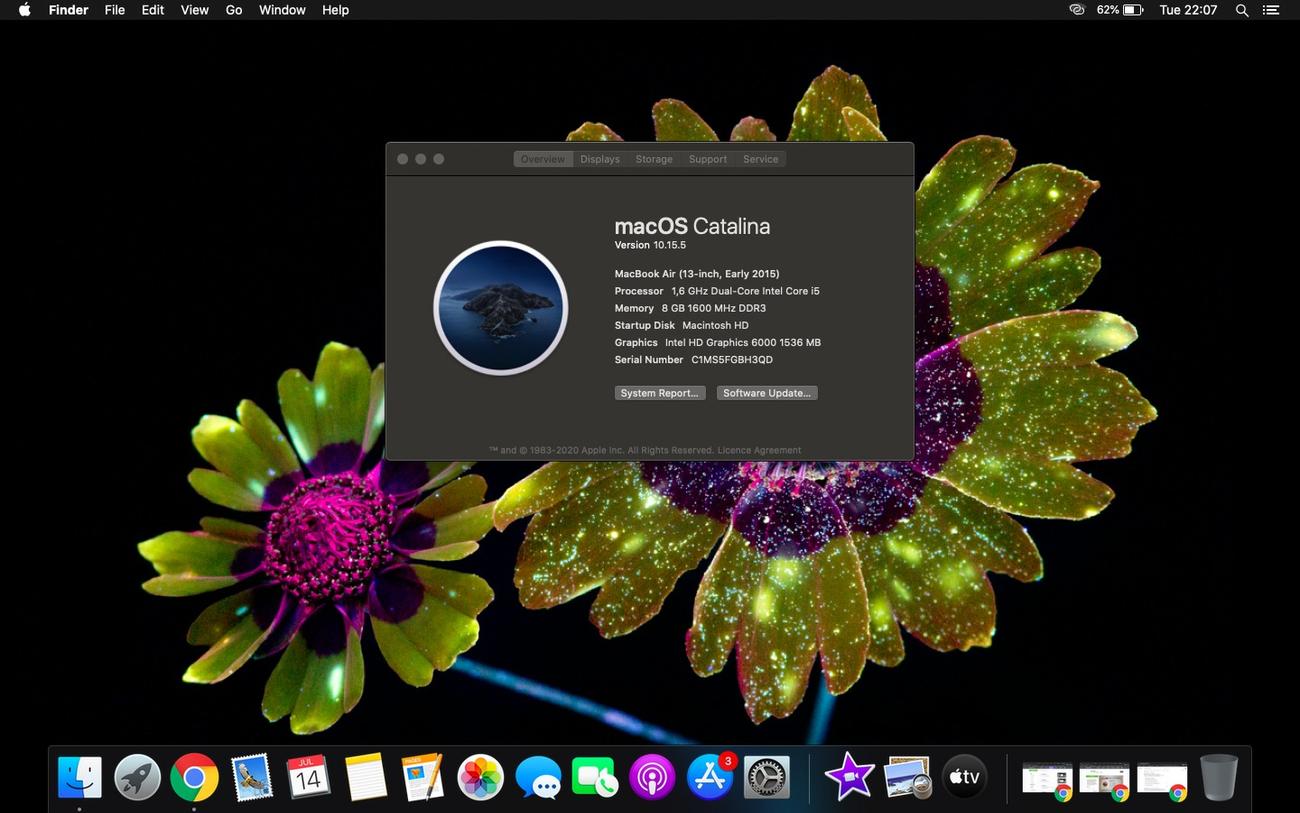
Task: Open Notification Center list icon
Action: point(1271,10)
